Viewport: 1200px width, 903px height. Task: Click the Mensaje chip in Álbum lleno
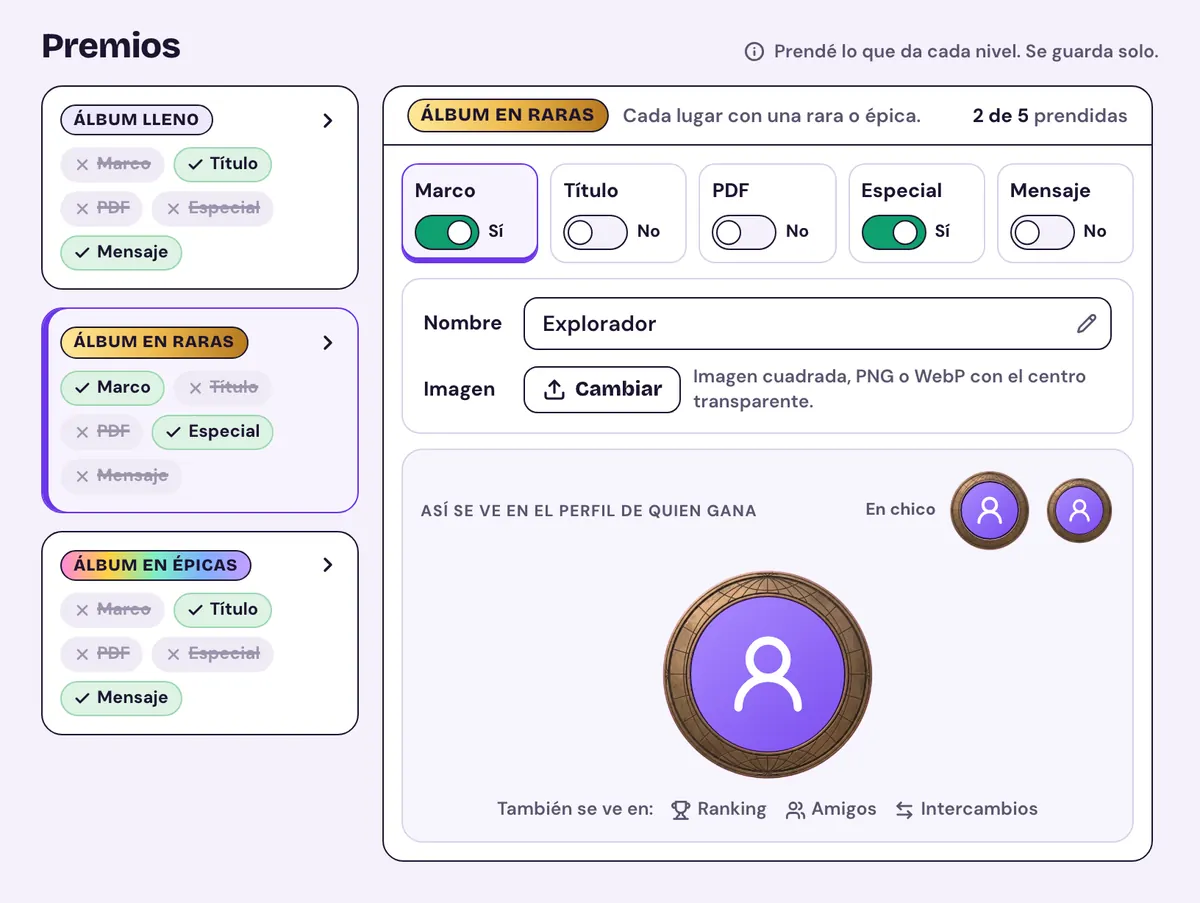click(x=121, y=252)
